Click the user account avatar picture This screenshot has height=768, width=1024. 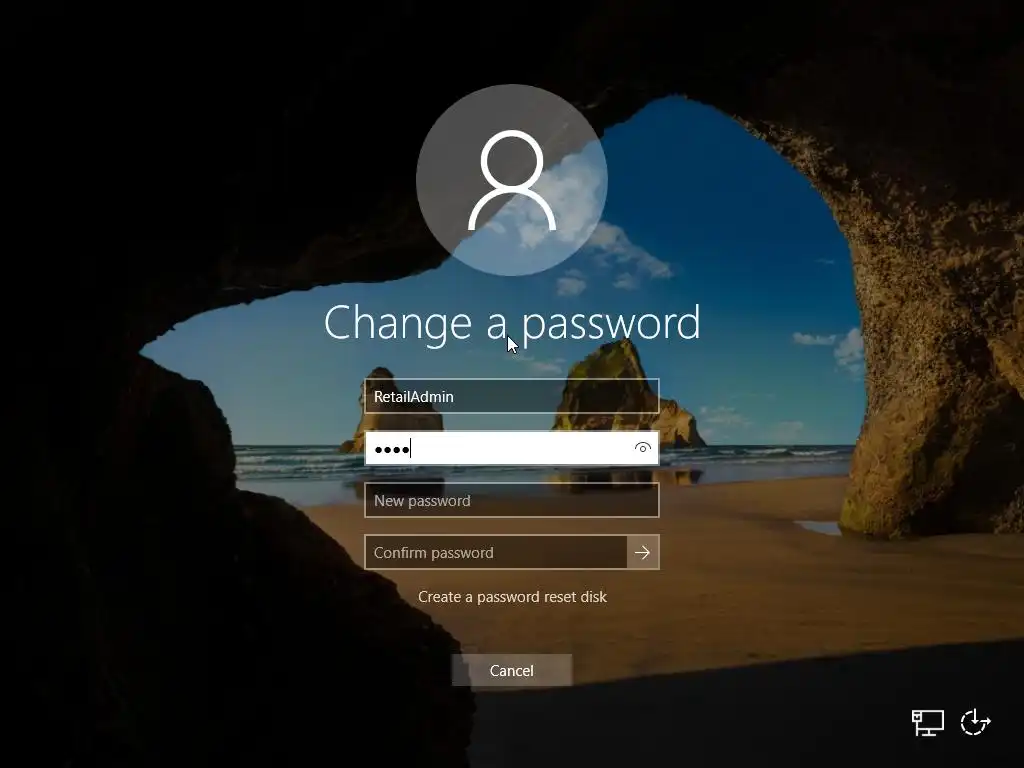pos(512,180)
